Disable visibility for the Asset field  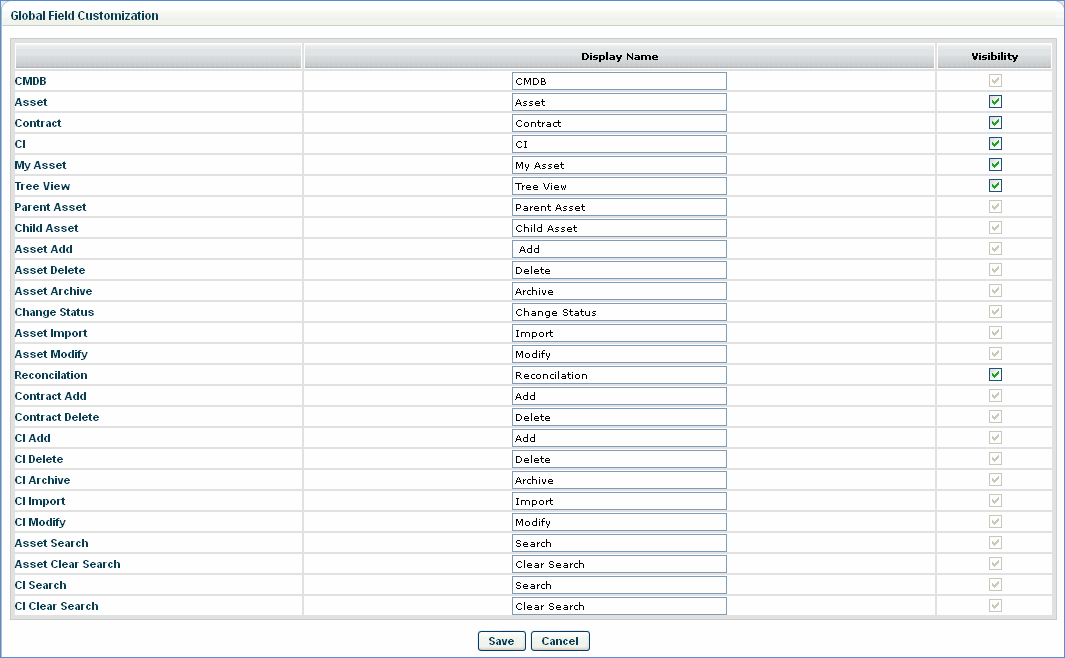994,102
